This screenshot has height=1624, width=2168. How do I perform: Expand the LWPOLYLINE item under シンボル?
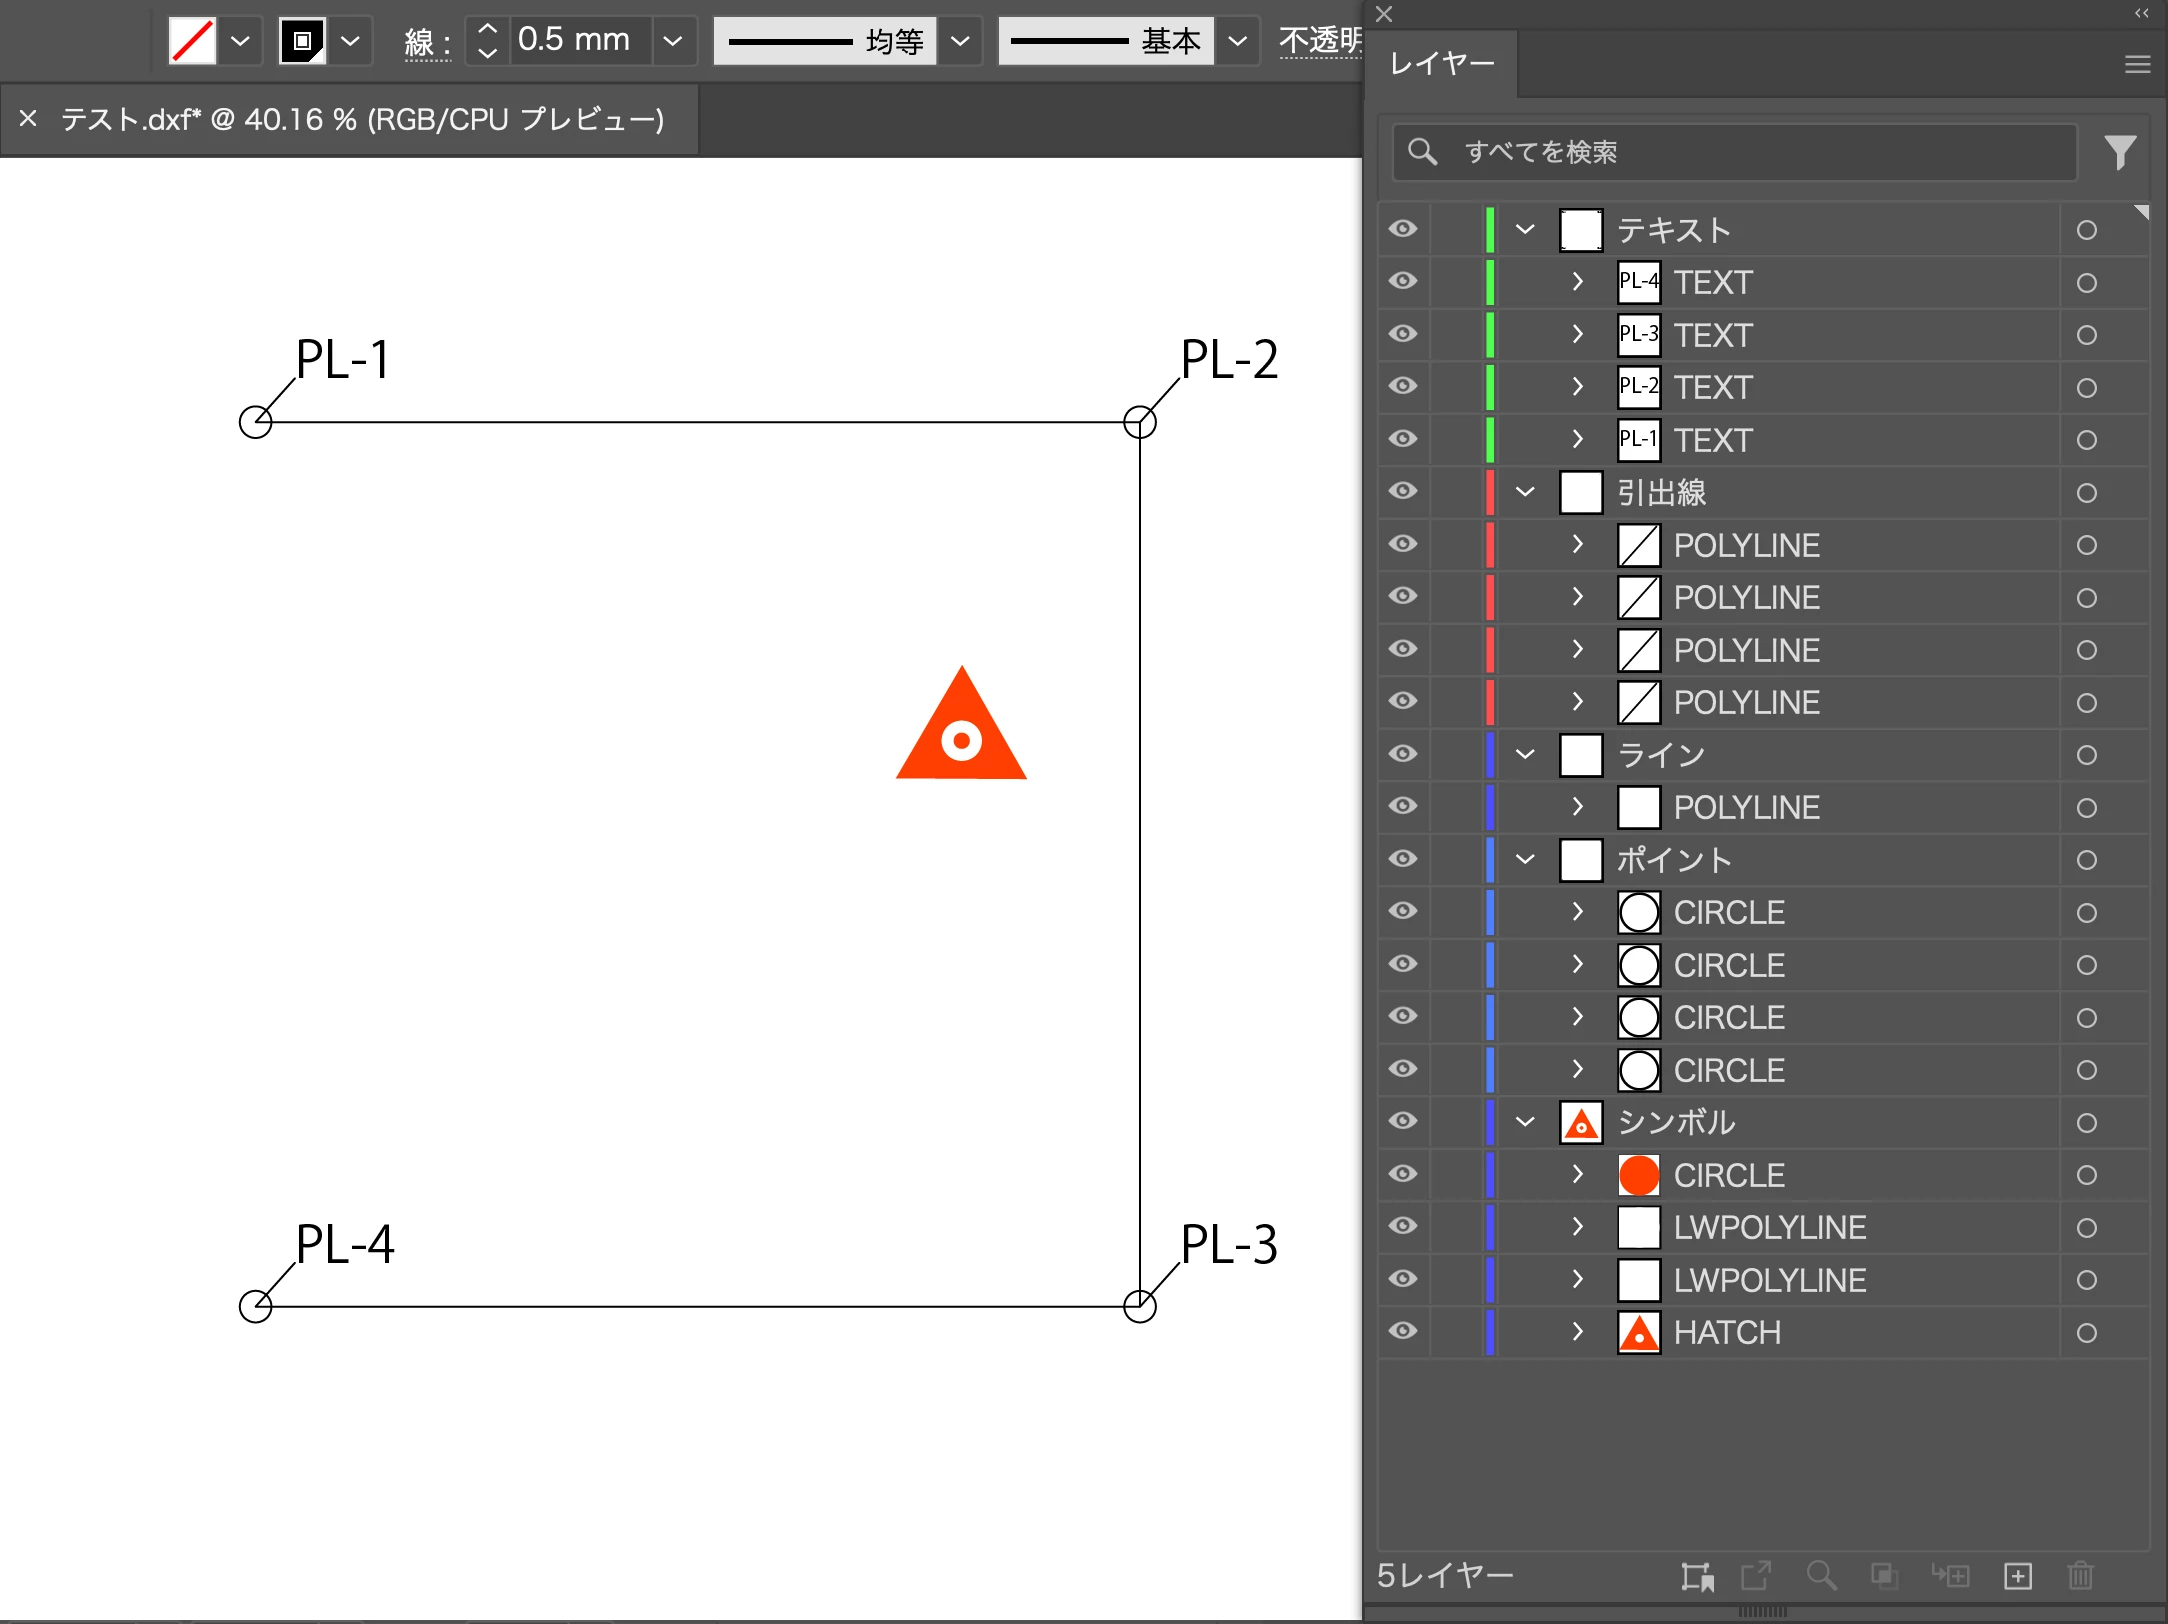pos(1577,1227)
